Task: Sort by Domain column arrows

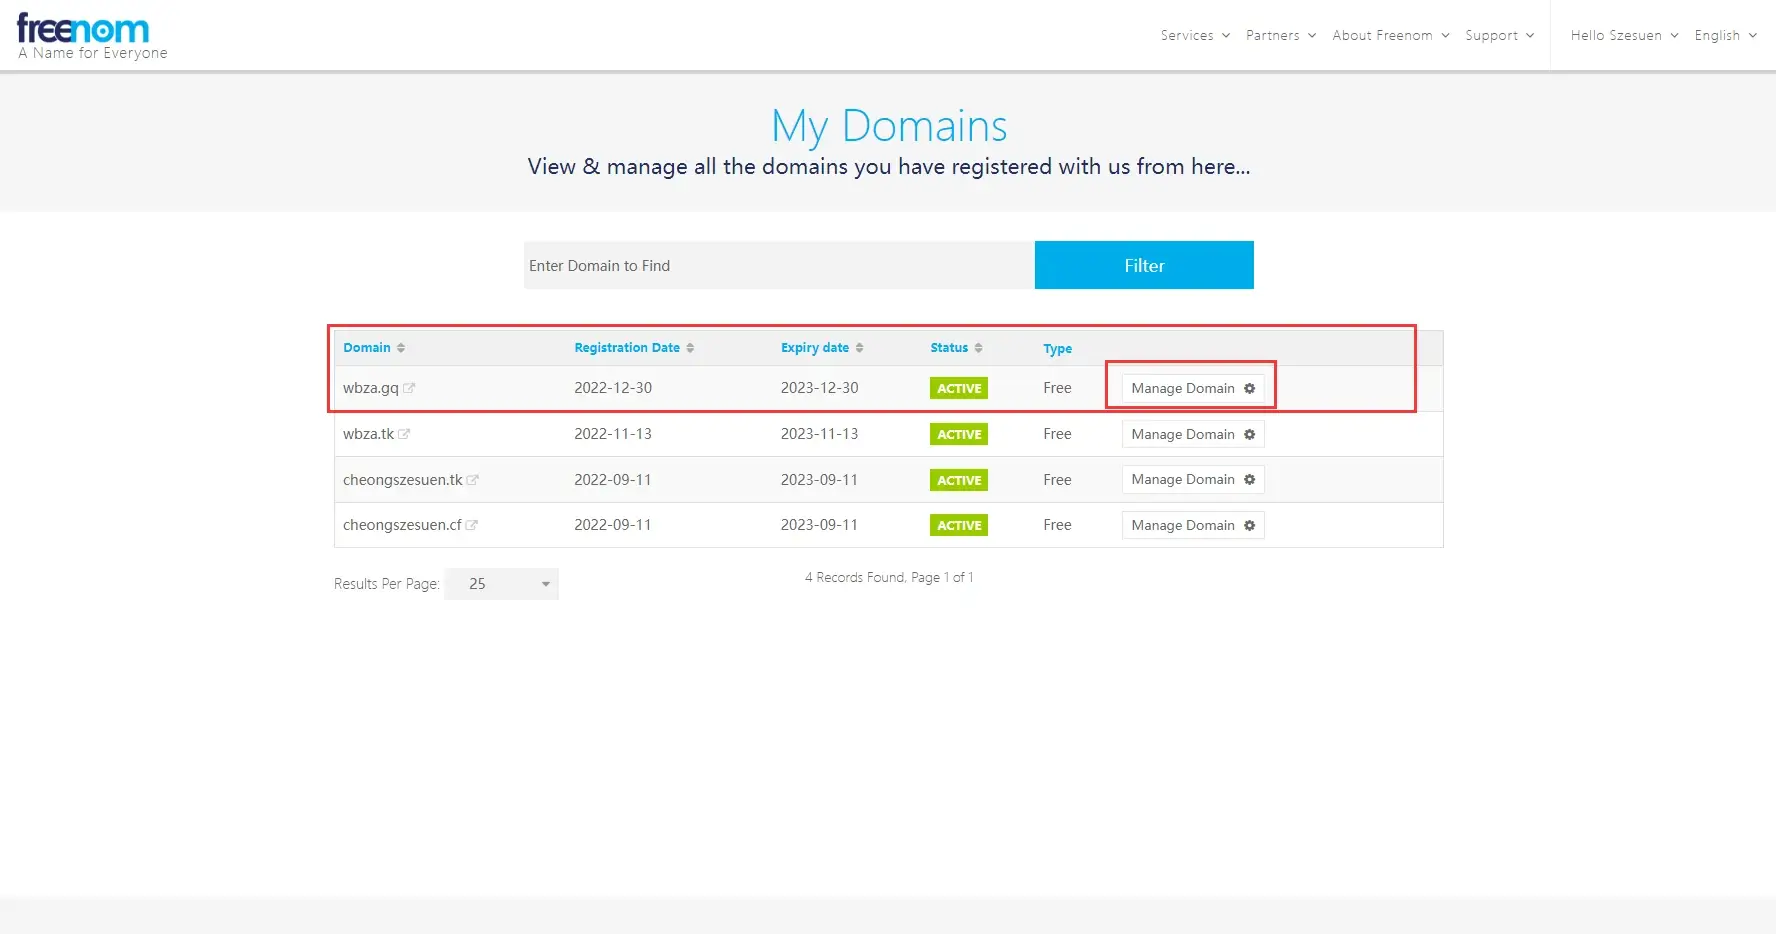Action: coord(401,348)
